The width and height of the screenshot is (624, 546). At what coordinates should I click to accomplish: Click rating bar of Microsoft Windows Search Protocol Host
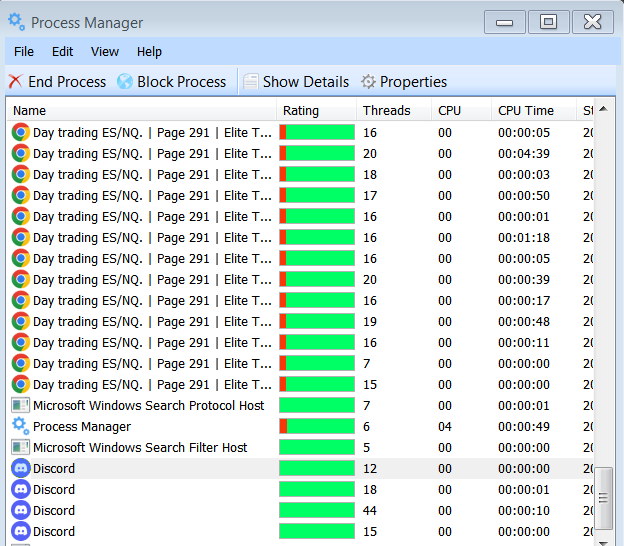pyautogui.click(x=317, y=406)
